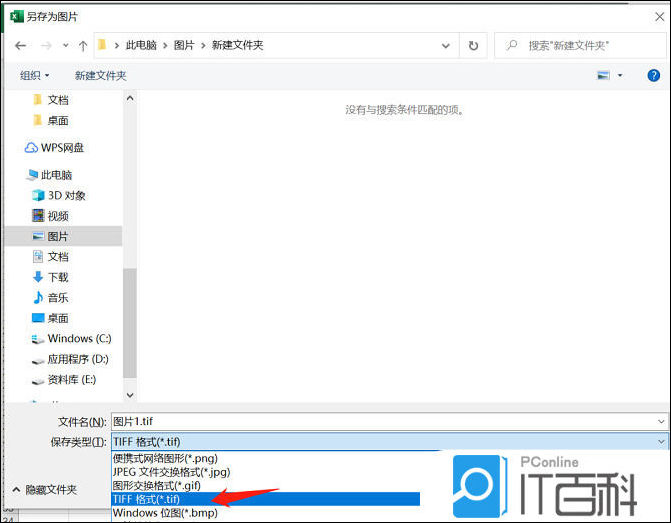Click the 3D 对象 cube icon
671x523 pixels.
[x=38, y=196]
